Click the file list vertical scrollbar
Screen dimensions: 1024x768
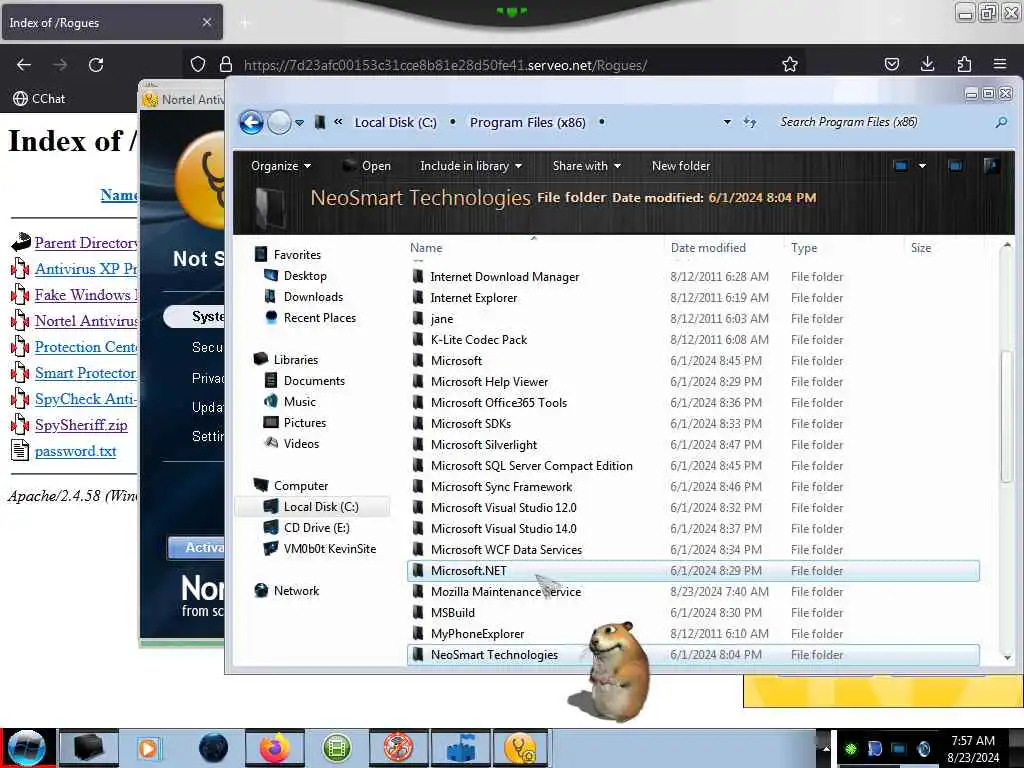(x=1006, y=416)
